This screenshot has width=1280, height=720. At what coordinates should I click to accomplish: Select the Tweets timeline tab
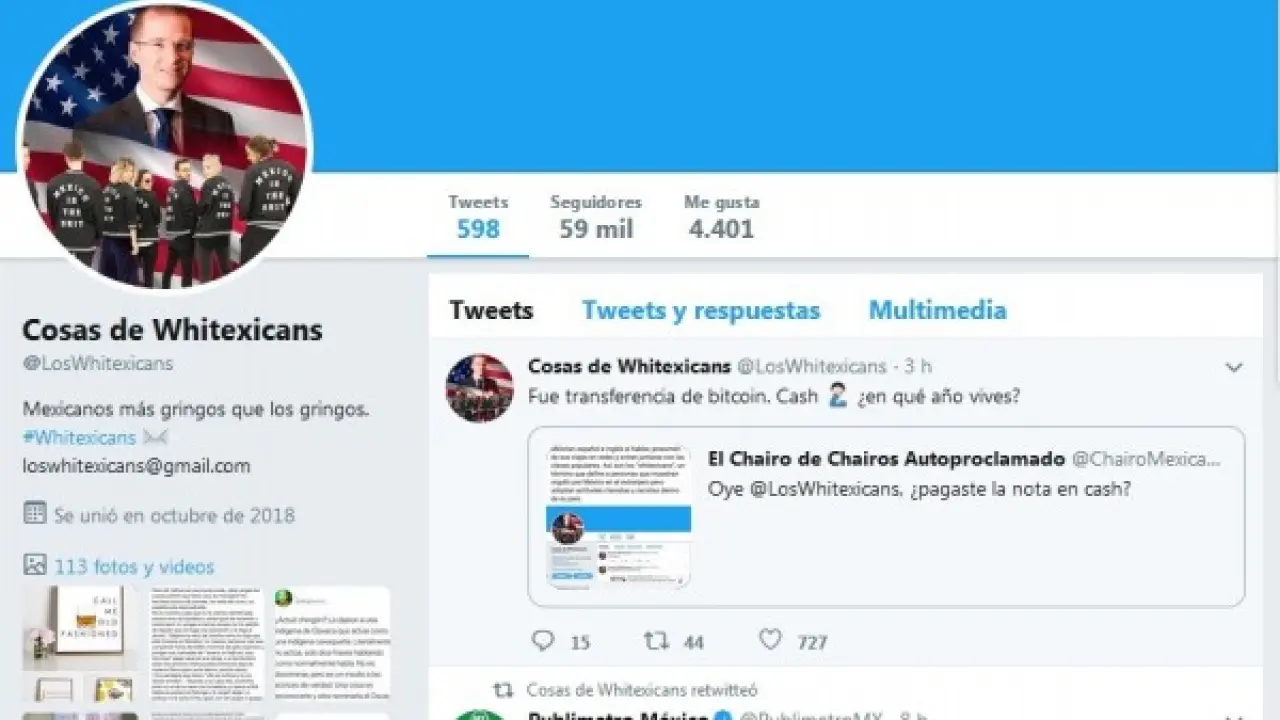(x=491, y=310)
